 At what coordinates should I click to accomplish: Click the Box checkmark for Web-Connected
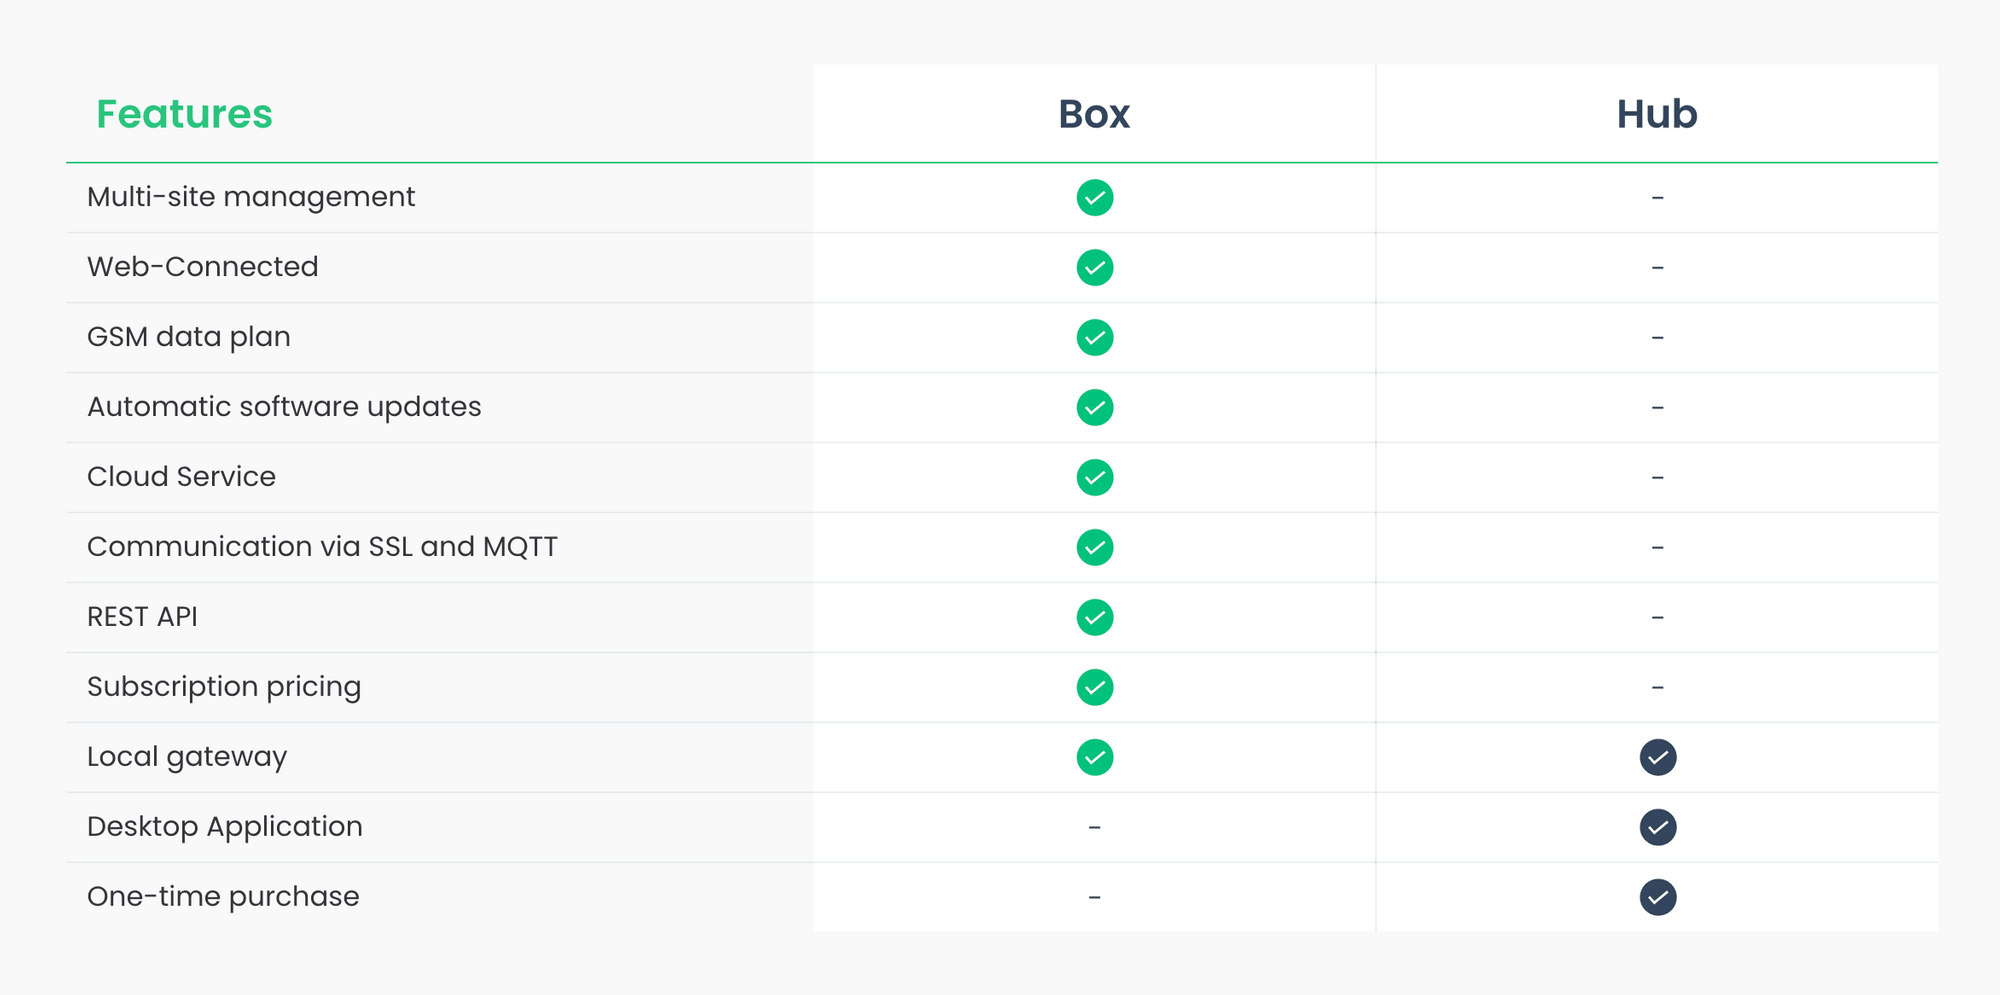1094,268
